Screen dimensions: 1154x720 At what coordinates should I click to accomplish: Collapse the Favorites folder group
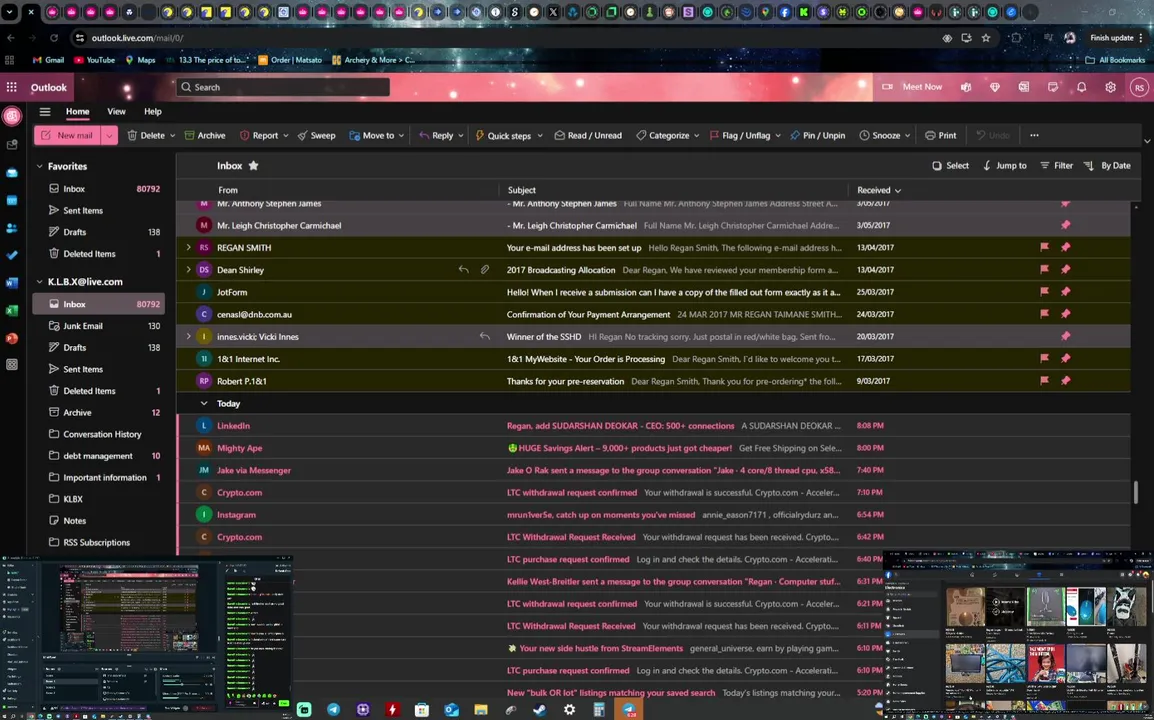(40, 166)
